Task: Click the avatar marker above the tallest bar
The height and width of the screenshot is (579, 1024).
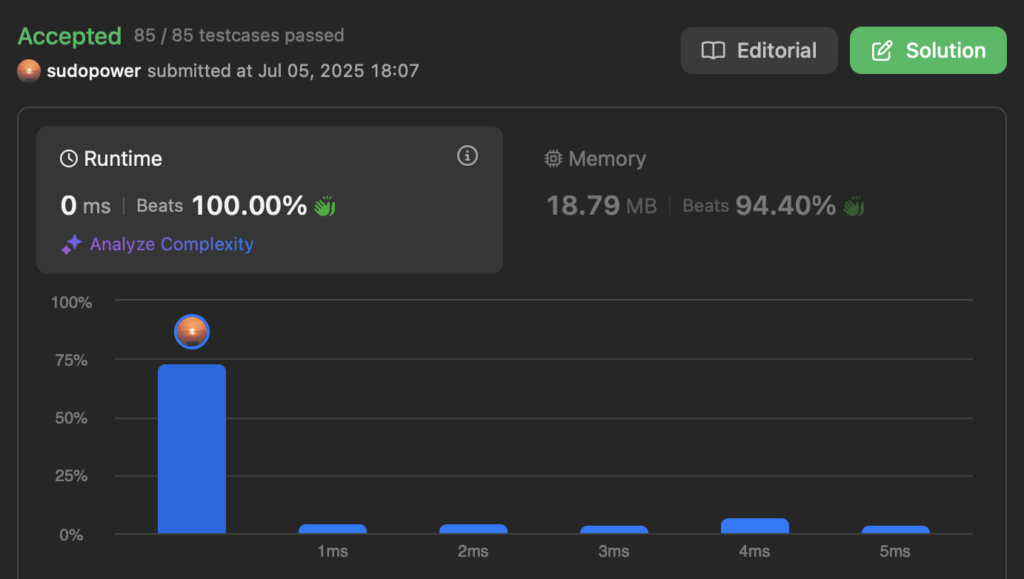Action: point(192,332)
